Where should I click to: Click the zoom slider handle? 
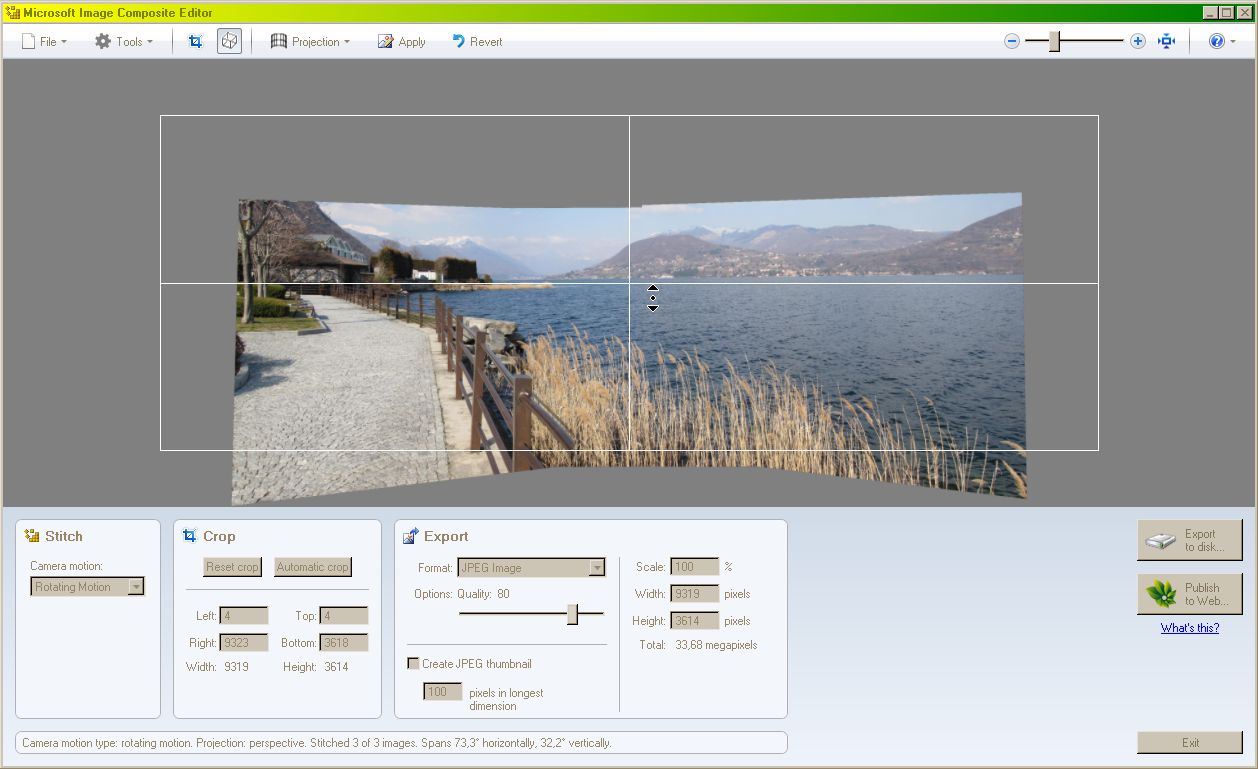pos(1054,41)
